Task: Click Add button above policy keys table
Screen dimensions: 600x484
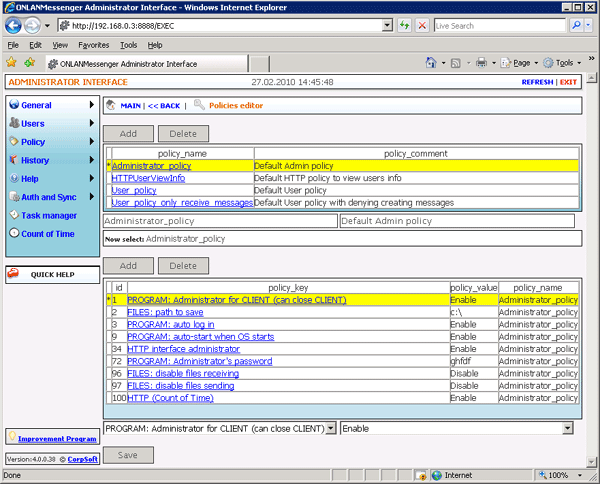Action: 128,266
